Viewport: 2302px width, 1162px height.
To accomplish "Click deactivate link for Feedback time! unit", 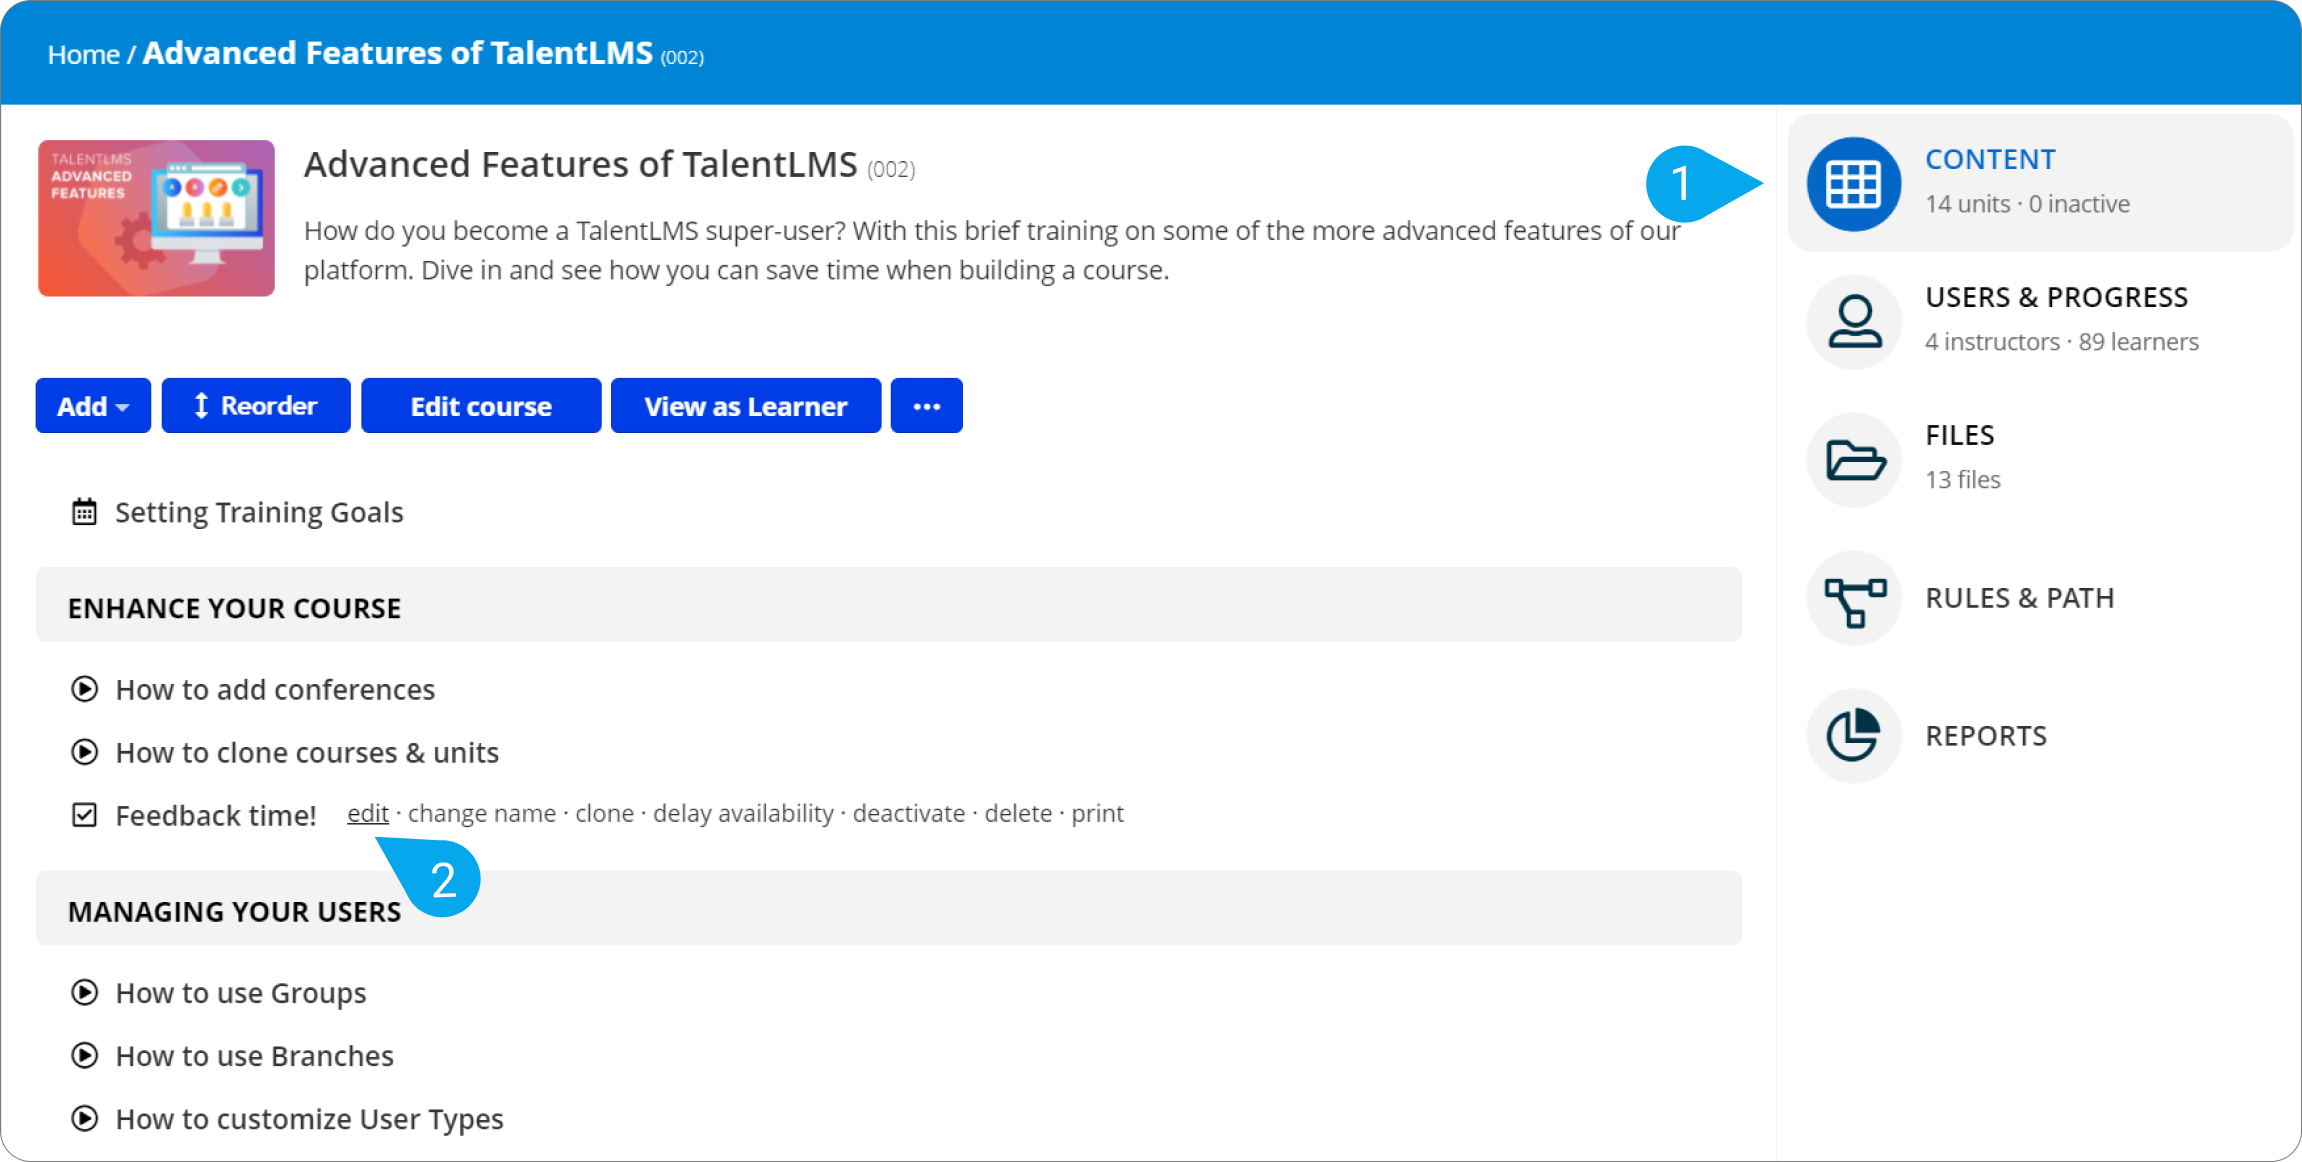I will pyautogui.click(x=908, y=814).
